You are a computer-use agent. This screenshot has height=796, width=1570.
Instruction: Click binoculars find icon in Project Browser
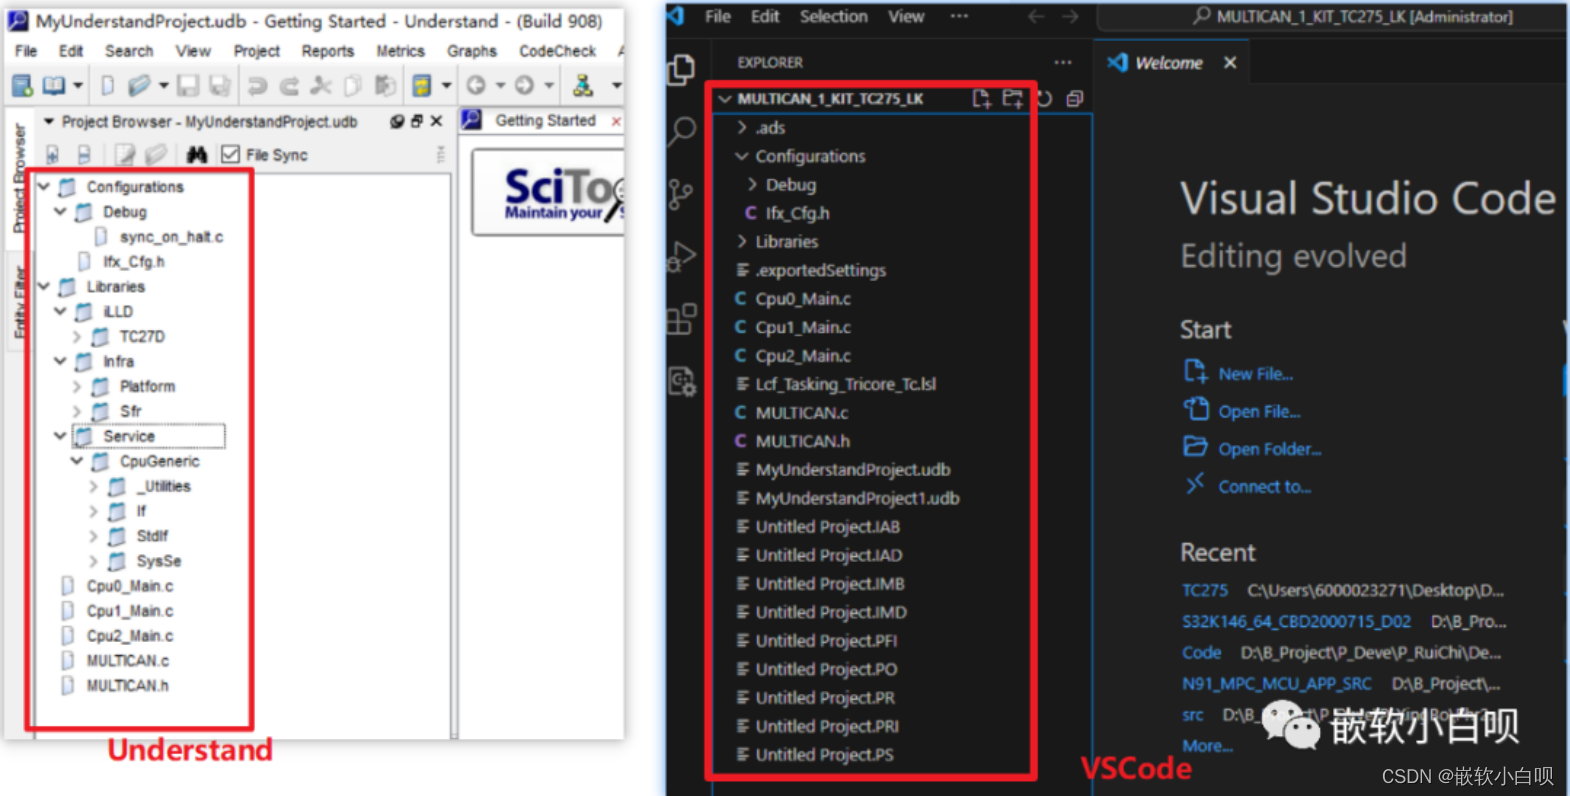(x=197, y=154)
